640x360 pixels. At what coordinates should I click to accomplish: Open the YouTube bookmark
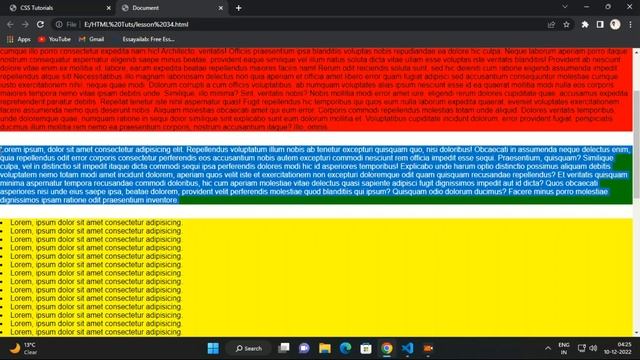pyautogui.click(x=54, y=39)
